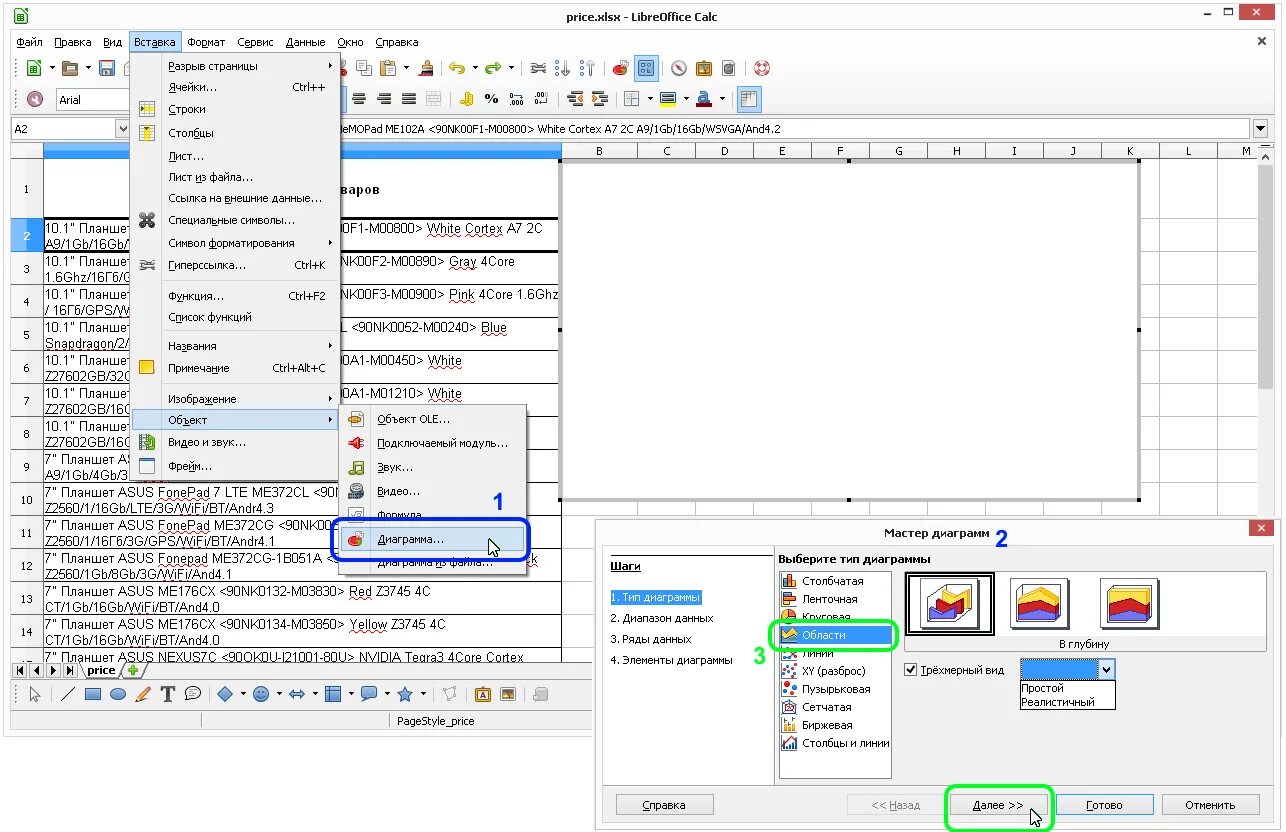
Task: Open the Файл menu
Action: point(29,42)
